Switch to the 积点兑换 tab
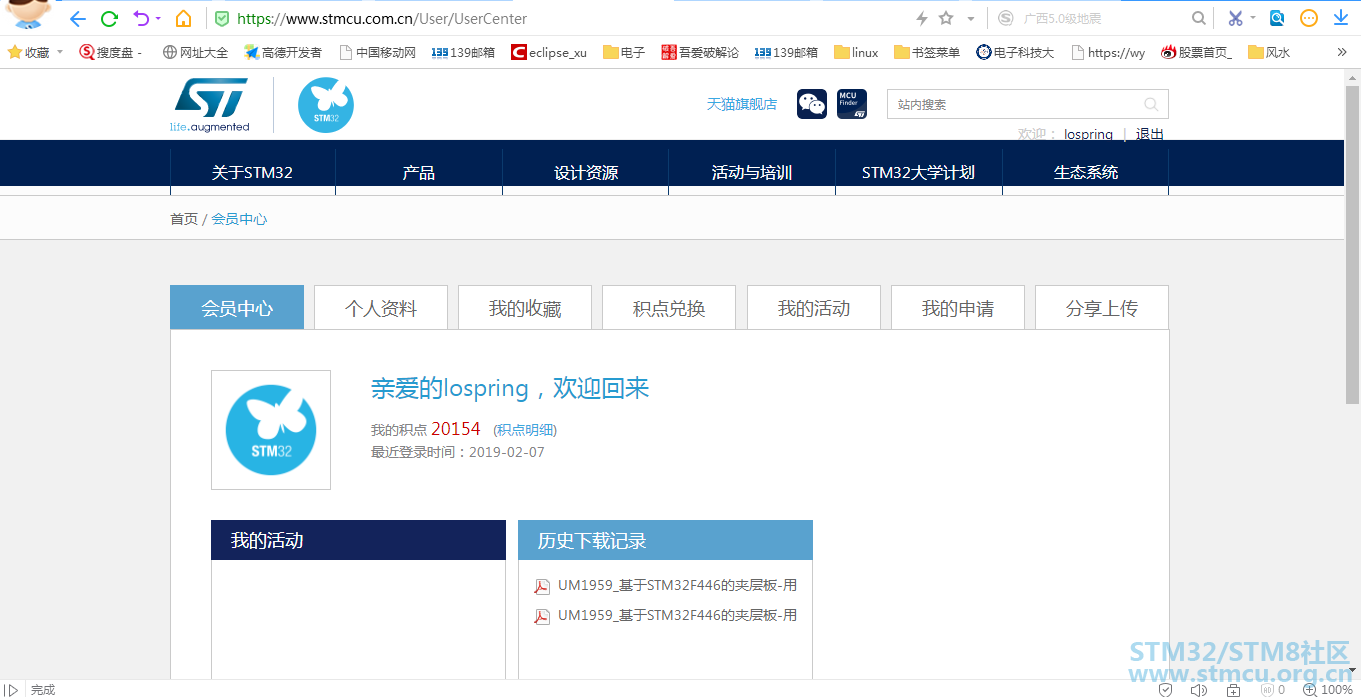The width and height of the screenshot is (1361, 697). [x=669, y=308]
